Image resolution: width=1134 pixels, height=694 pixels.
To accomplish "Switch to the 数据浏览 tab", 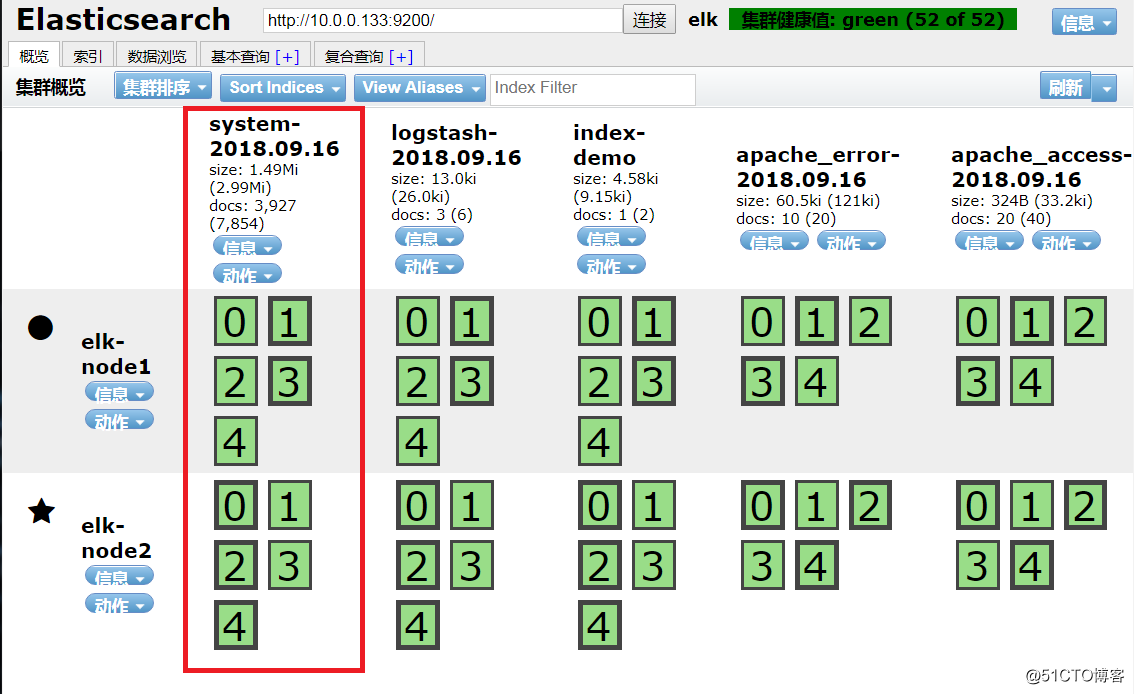I will pos(157,56).
